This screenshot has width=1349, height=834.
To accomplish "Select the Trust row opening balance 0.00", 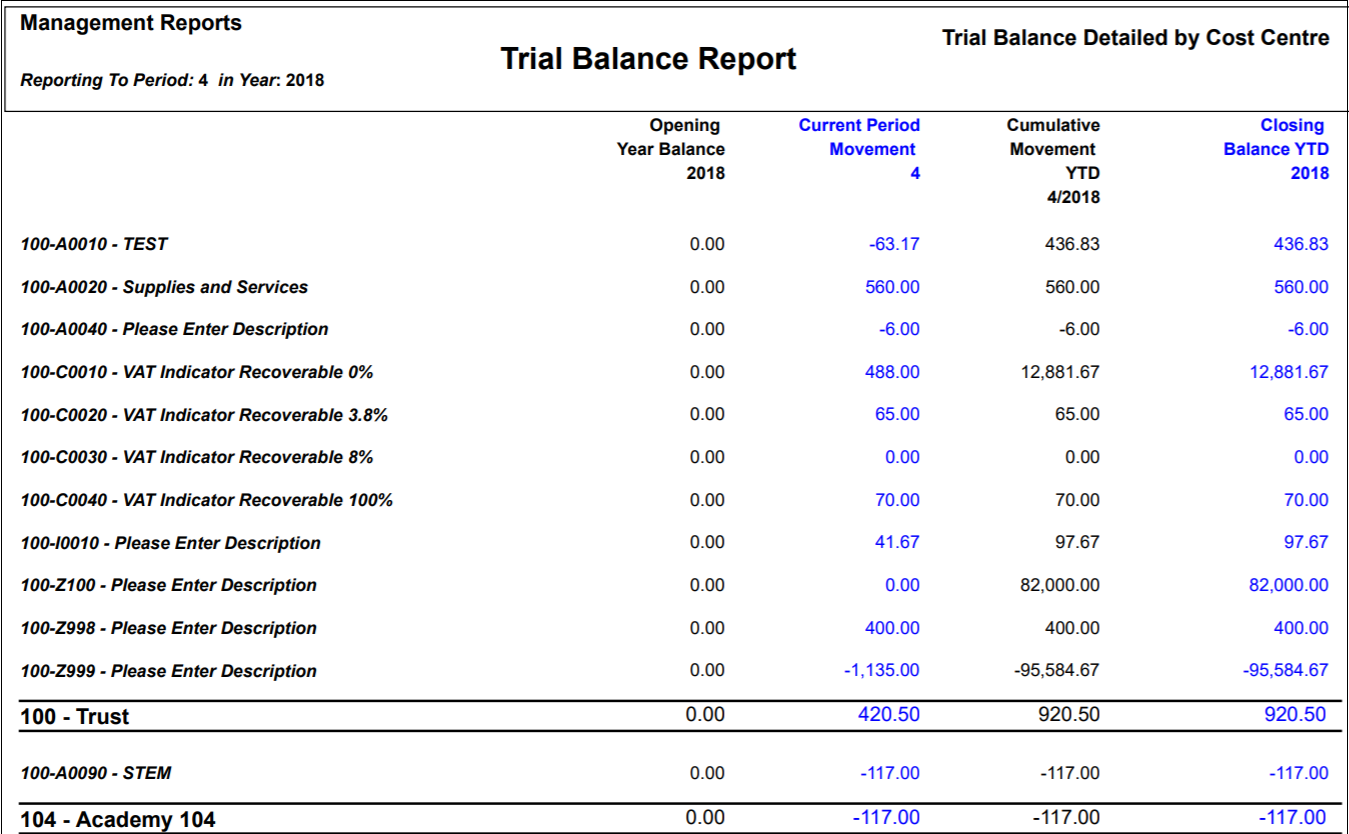I will click(705, 714).
